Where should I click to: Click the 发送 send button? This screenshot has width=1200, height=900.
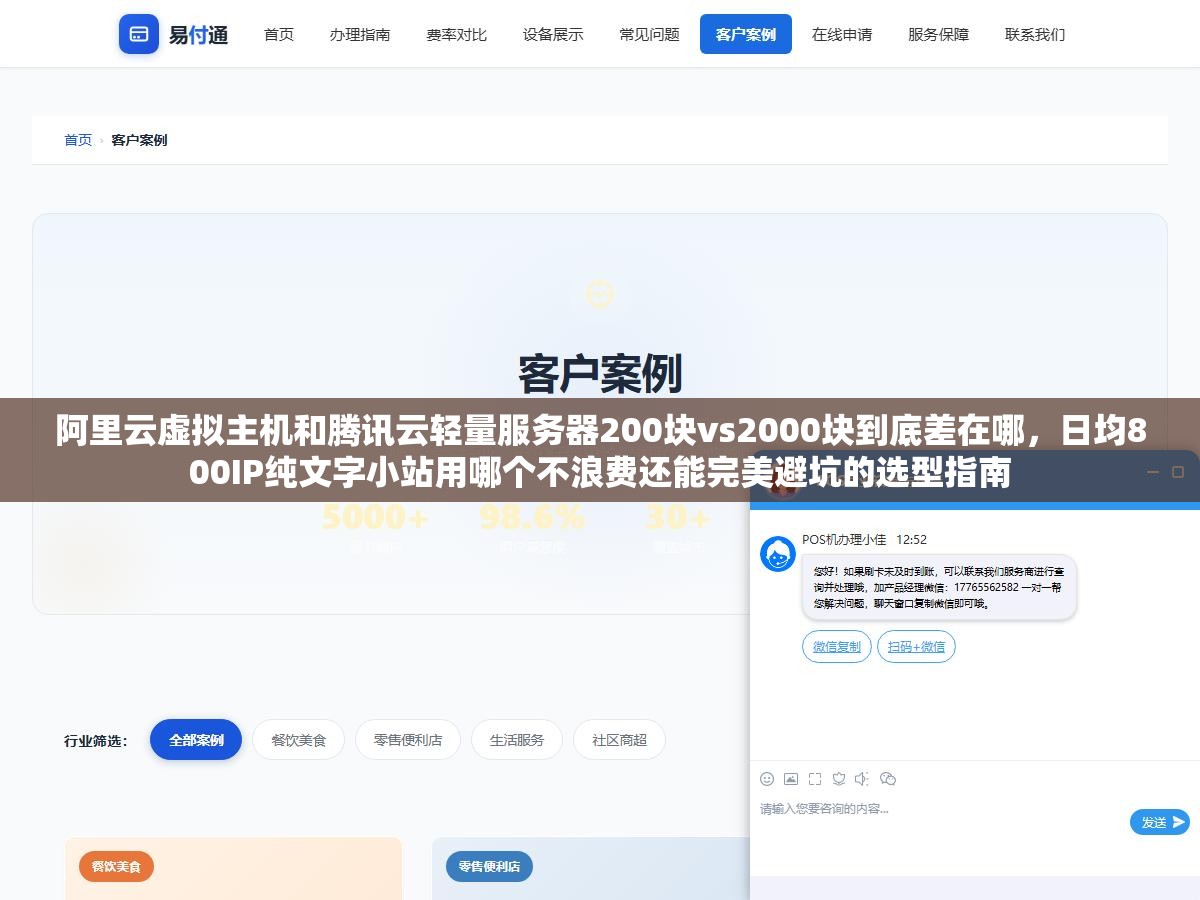pos(1160,822)
